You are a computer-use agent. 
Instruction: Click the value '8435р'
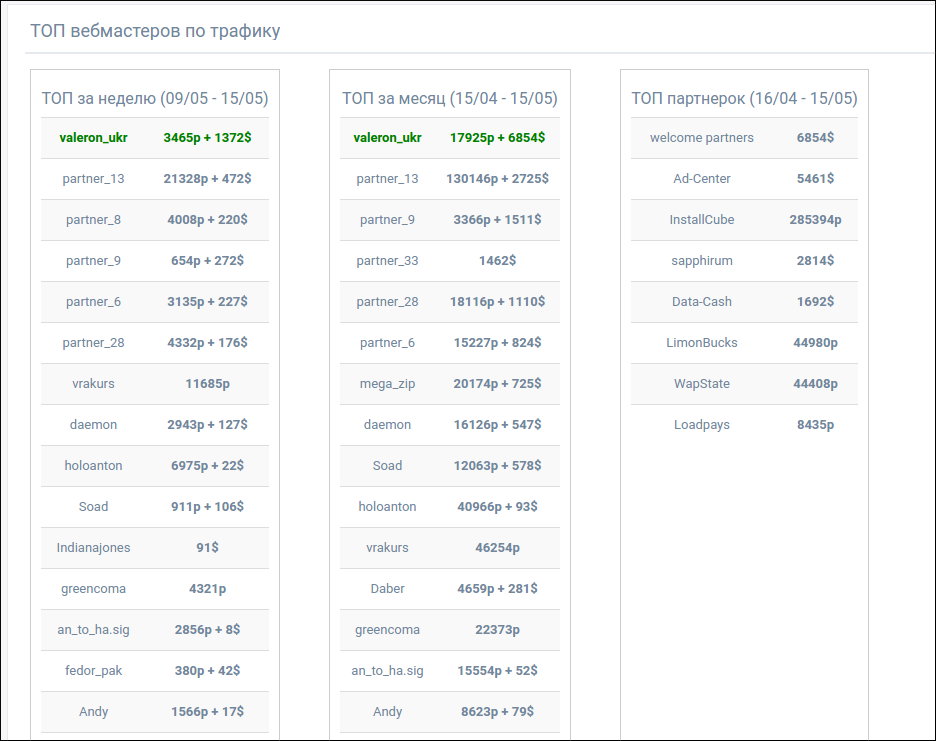(815, 425)
